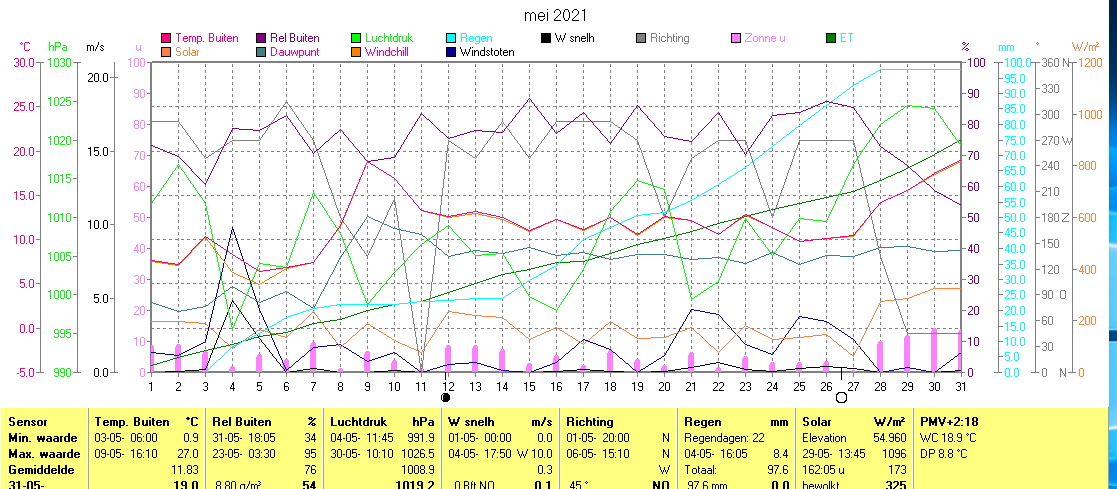Click the 'Zonne u' legend label
The width and height of the screenshot is (1117, 489).
[x=764, y=38]
